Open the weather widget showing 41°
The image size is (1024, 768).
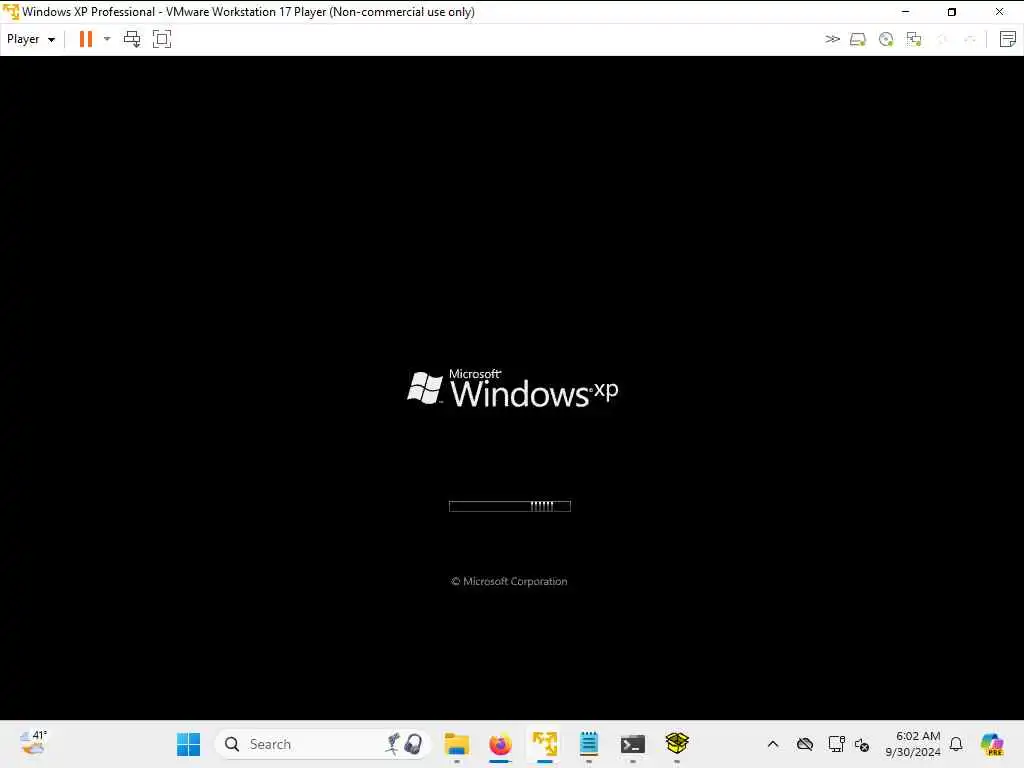tap(33, 743)
